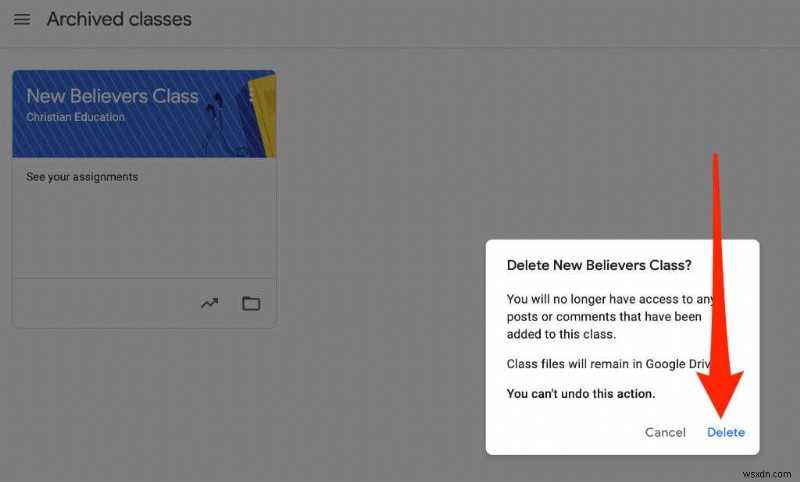Open the hamburger main menu
Viewport: 800px width, 482px height.
coord(21,19)
